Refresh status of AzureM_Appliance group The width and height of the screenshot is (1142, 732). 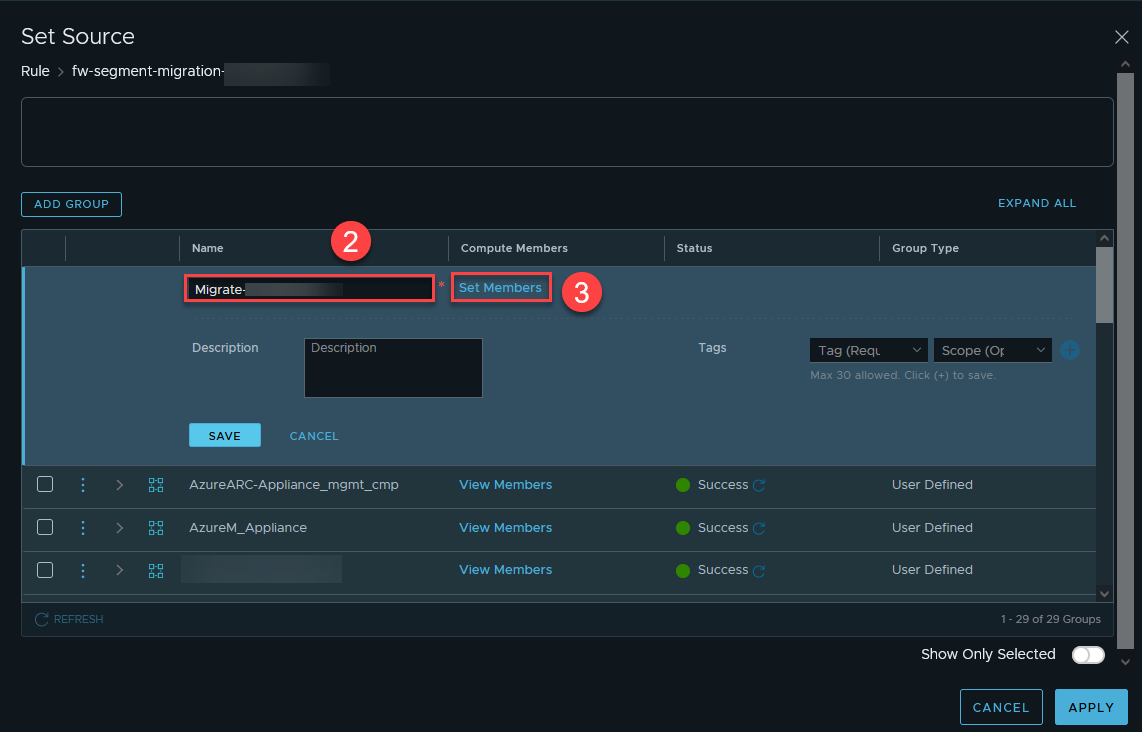[759, 529]
